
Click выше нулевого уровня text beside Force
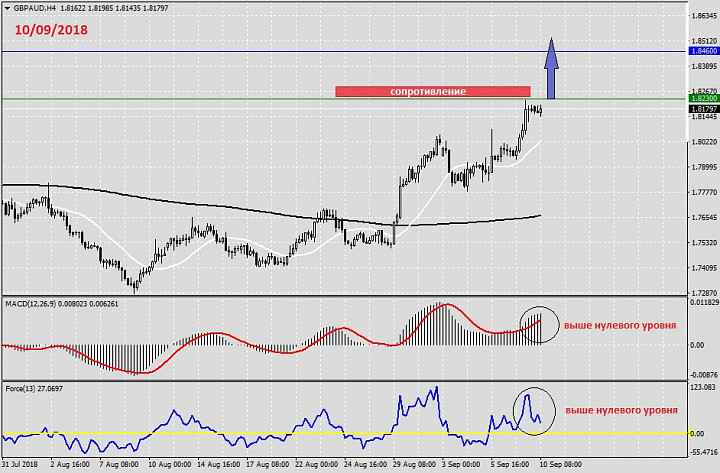click(x=622, y=411)
